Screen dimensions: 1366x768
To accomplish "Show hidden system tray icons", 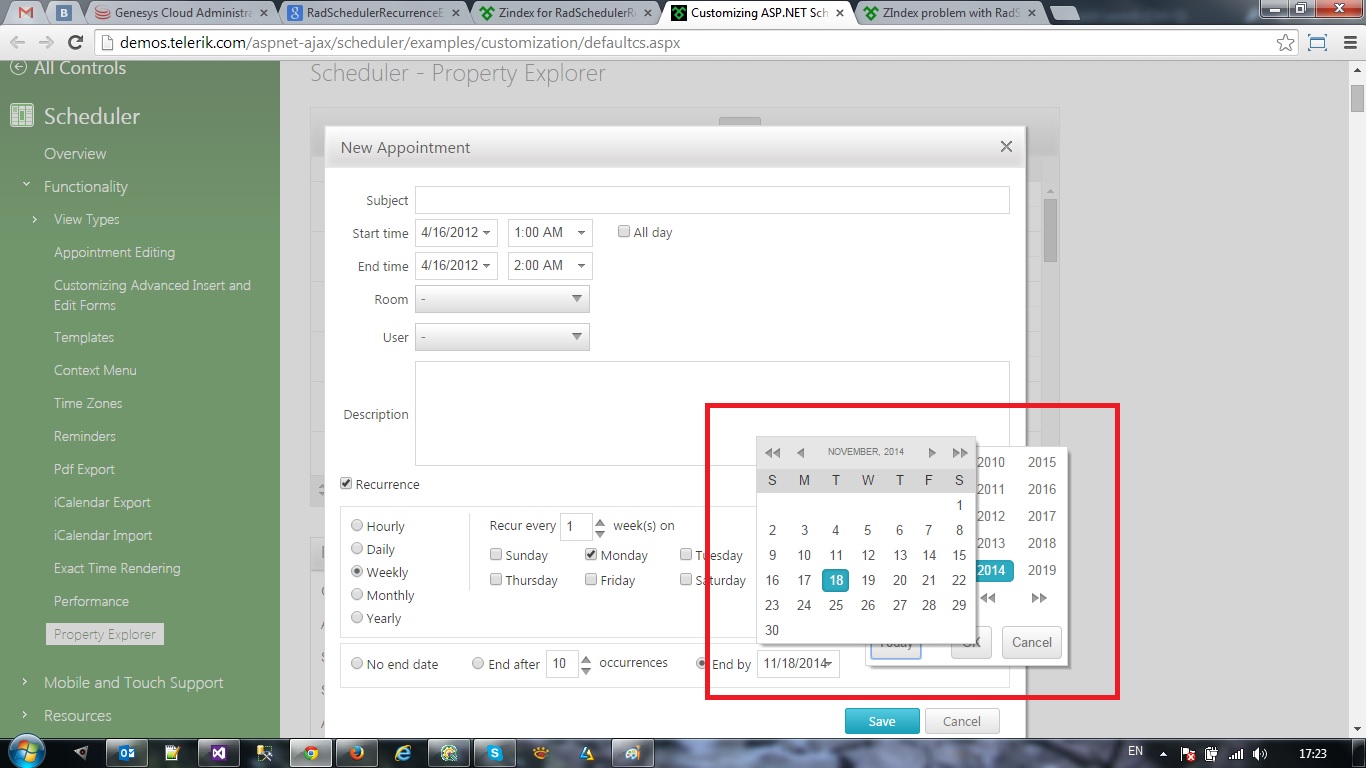I will point(1162,753).
